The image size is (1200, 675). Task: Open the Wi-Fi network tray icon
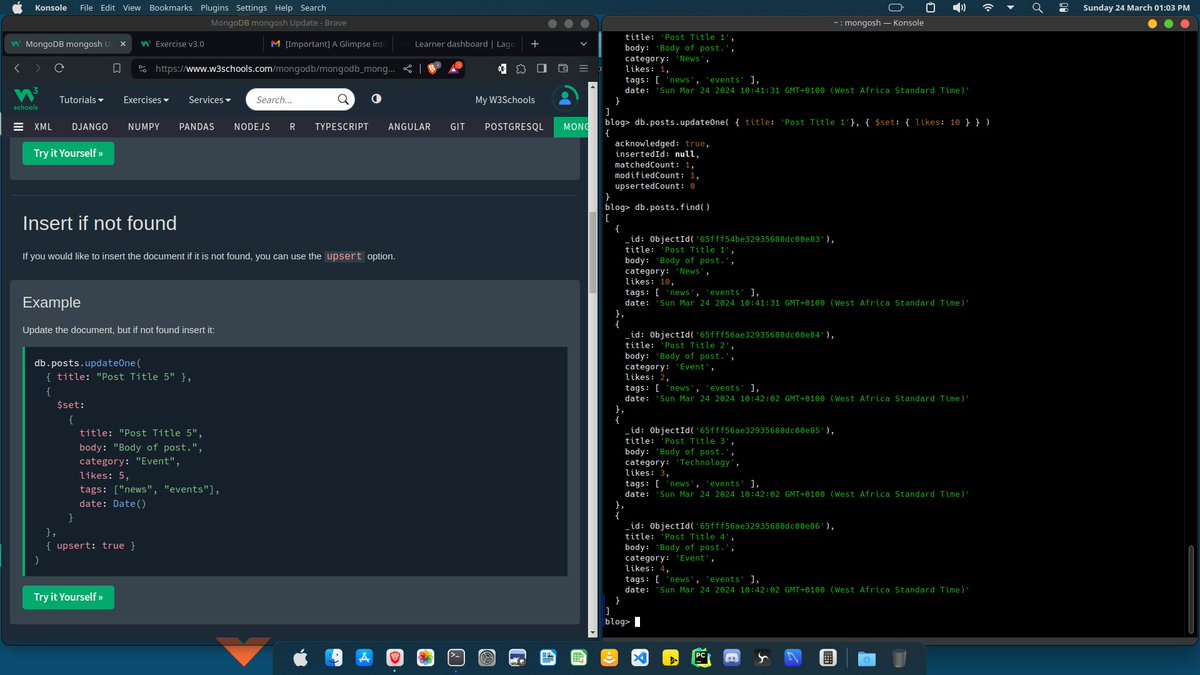[x=989, y=7]
